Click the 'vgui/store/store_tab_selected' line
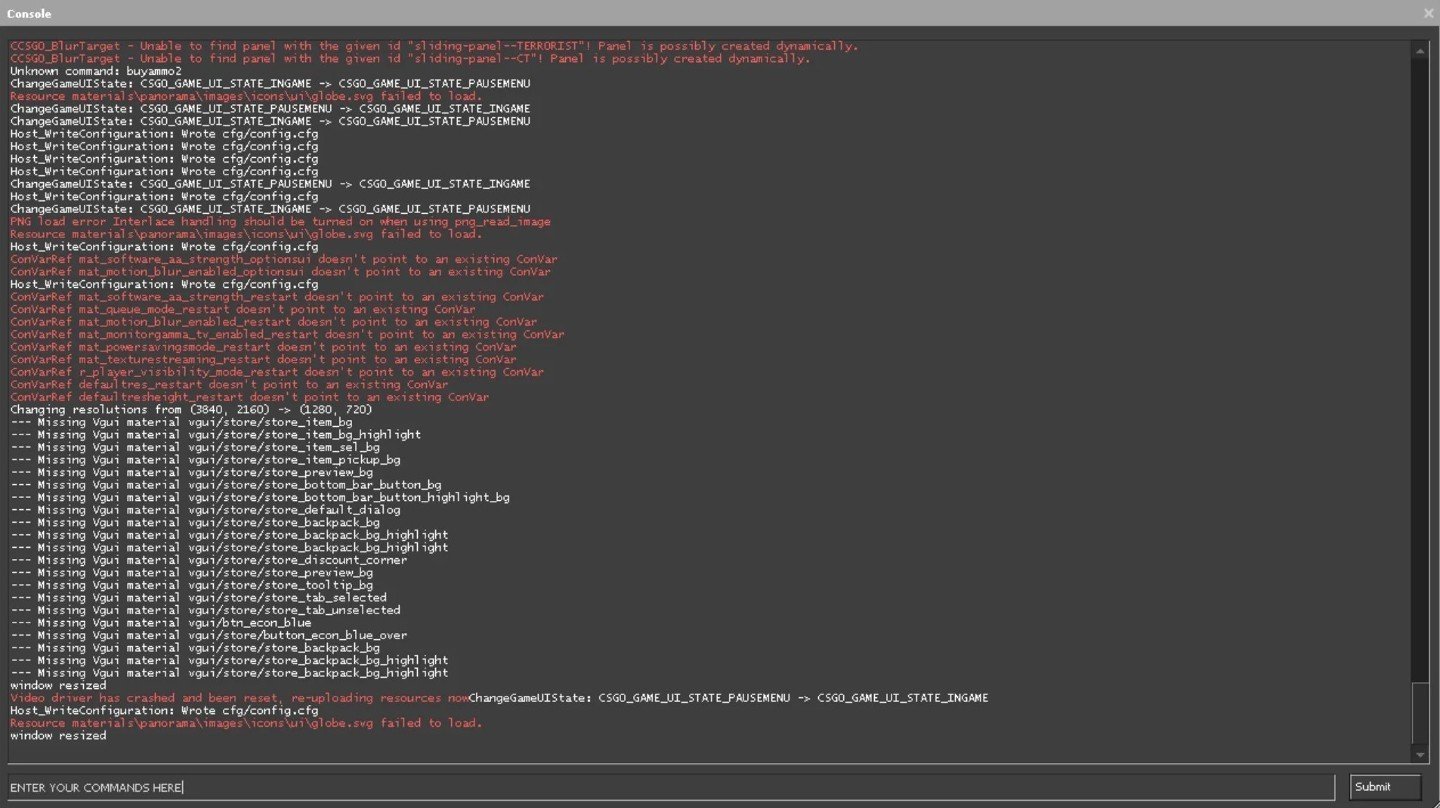 pos(198,598)
